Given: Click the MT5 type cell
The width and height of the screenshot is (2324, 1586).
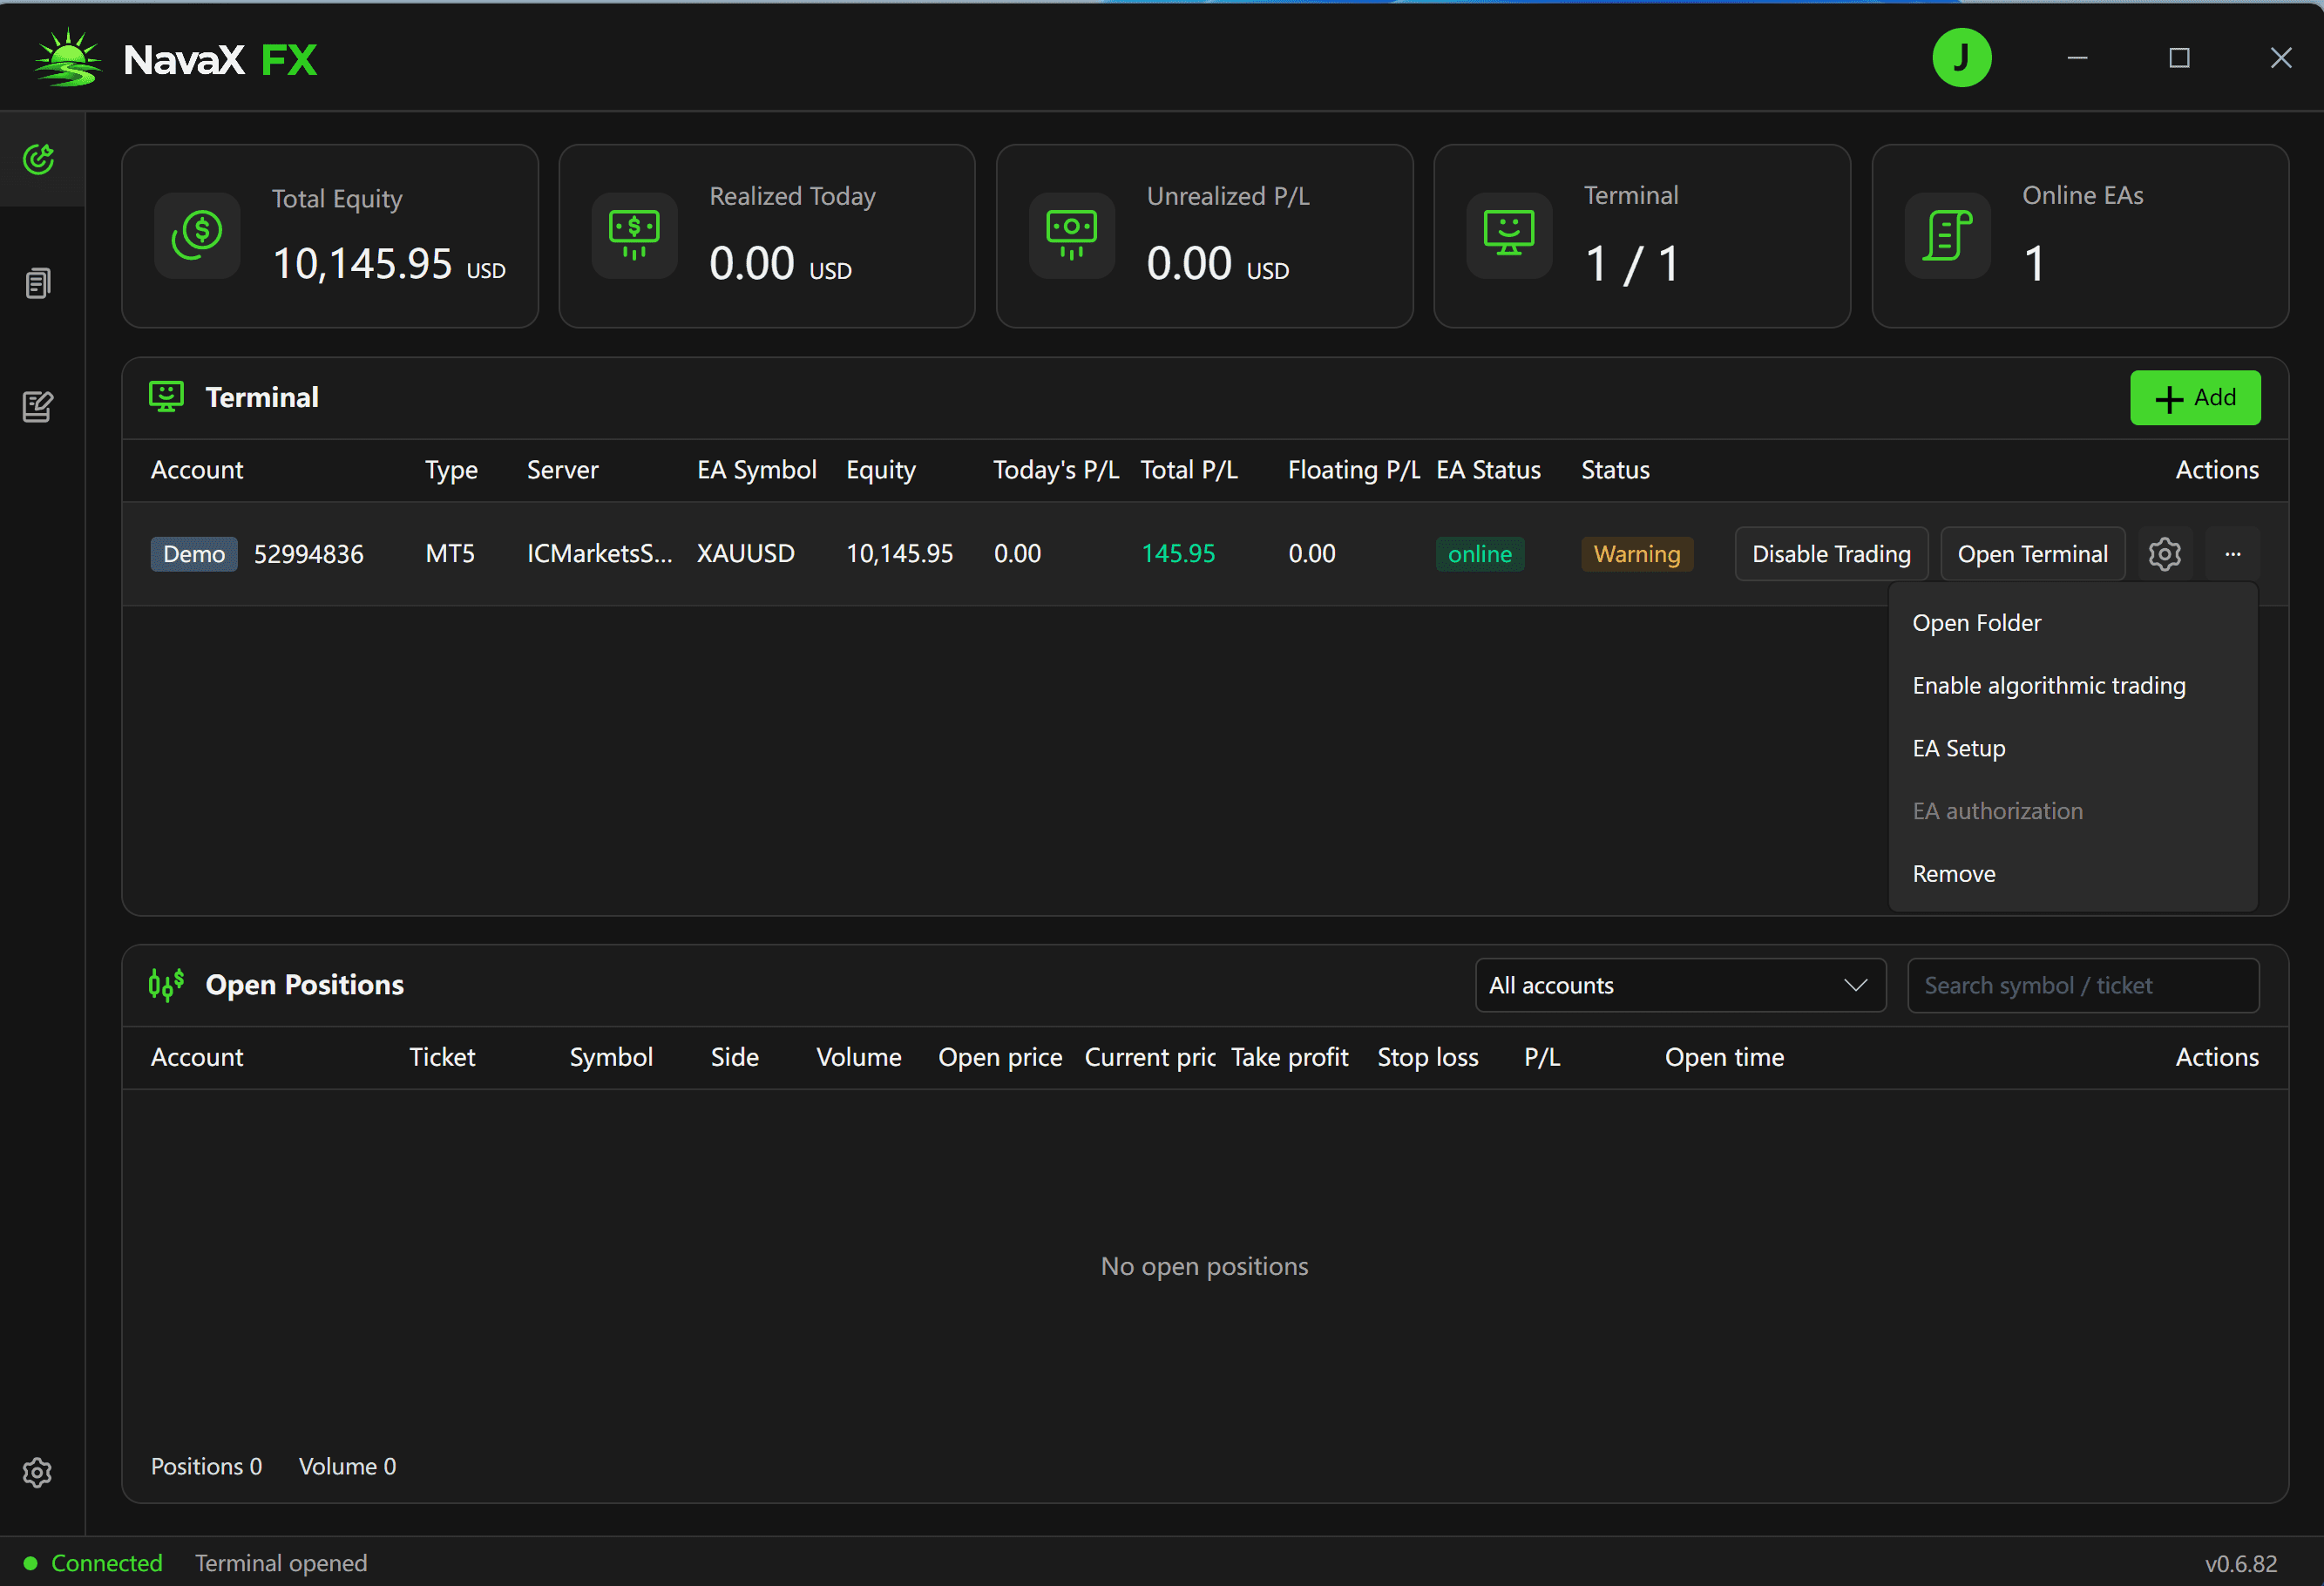Looking at the screenshot, I should pyautogui.click(x=450, y=554).
